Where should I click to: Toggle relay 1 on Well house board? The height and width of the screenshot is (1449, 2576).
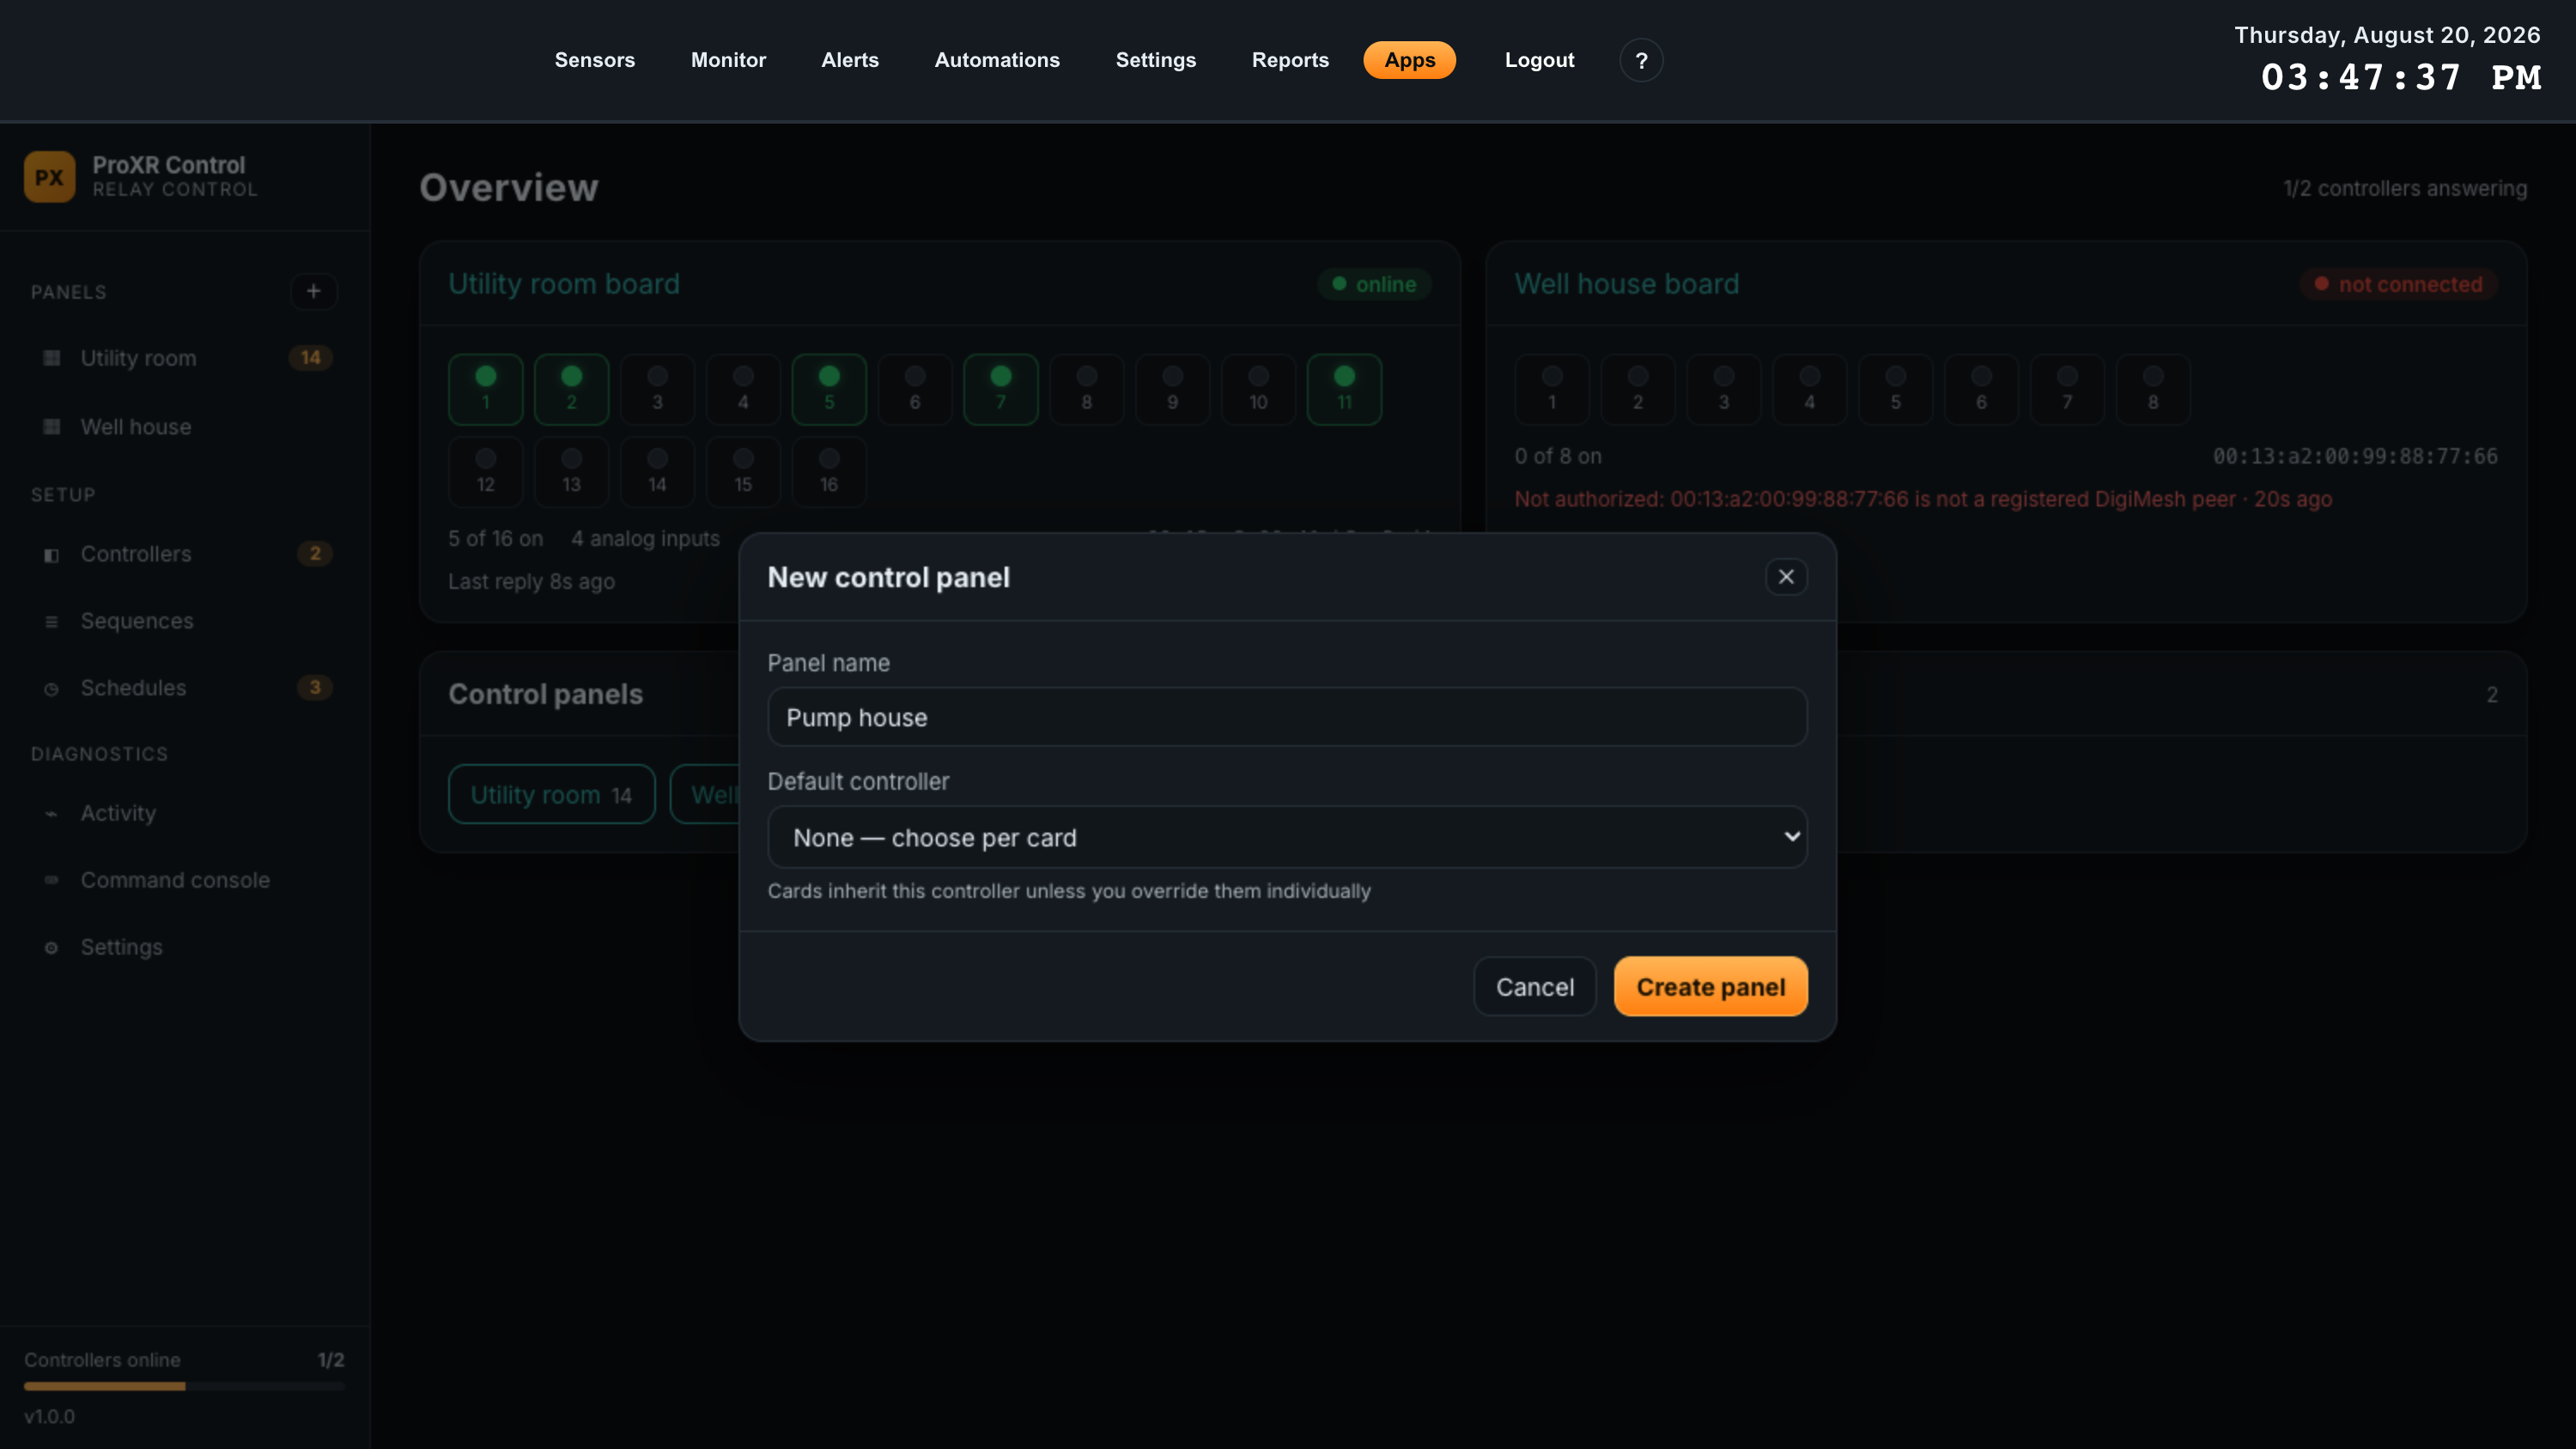pyautogui.click(x=1552, y=389)
